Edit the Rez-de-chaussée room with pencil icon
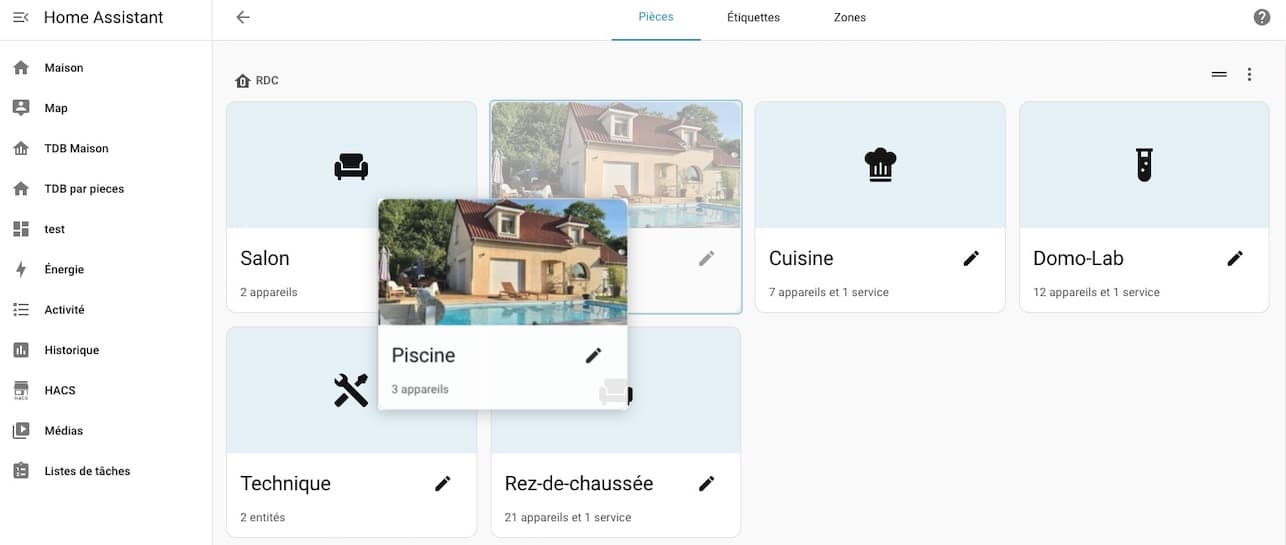Image resolution: width=1286 pixels, height=545 pixels. click(x=707, y=483)
